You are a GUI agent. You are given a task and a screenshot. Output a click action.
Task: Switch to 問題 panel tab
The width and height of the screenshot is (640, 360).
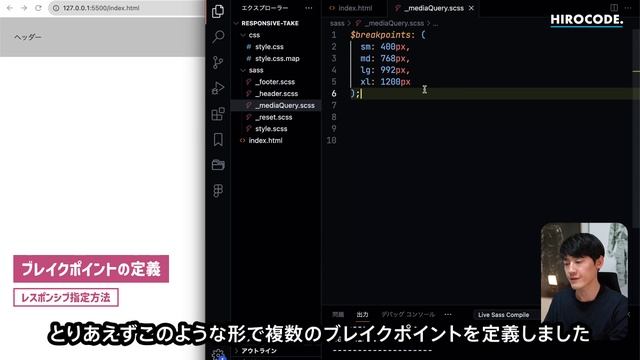click(x=338, y=314)
